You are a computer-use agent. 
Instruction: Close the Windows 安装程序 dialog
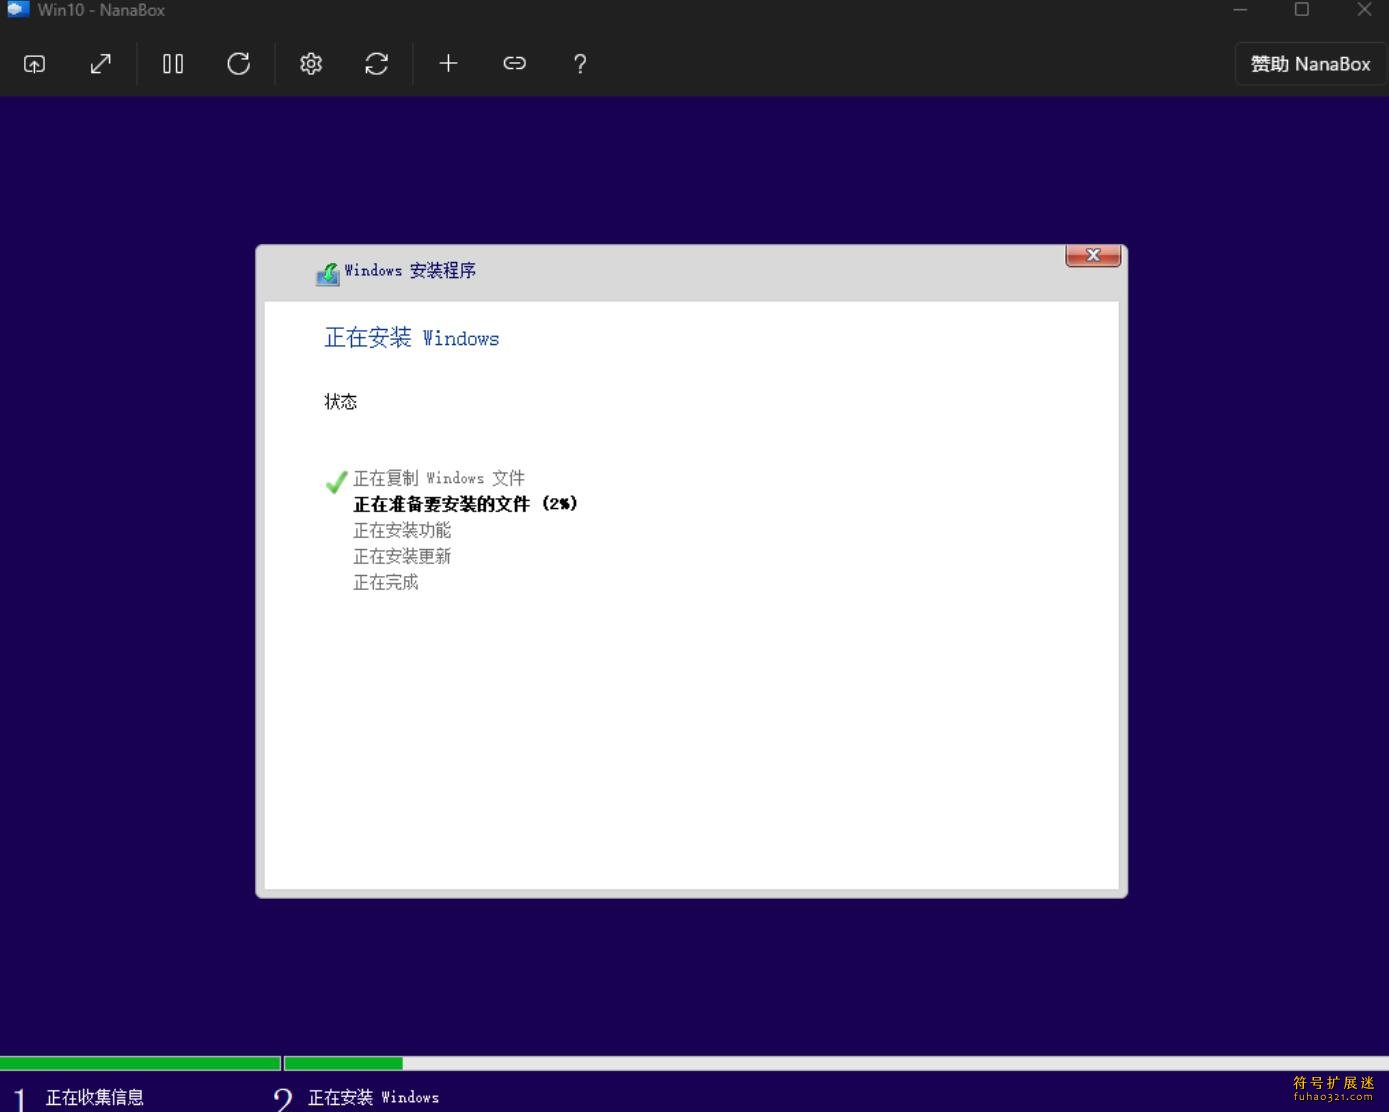(x=1092, y=255)
